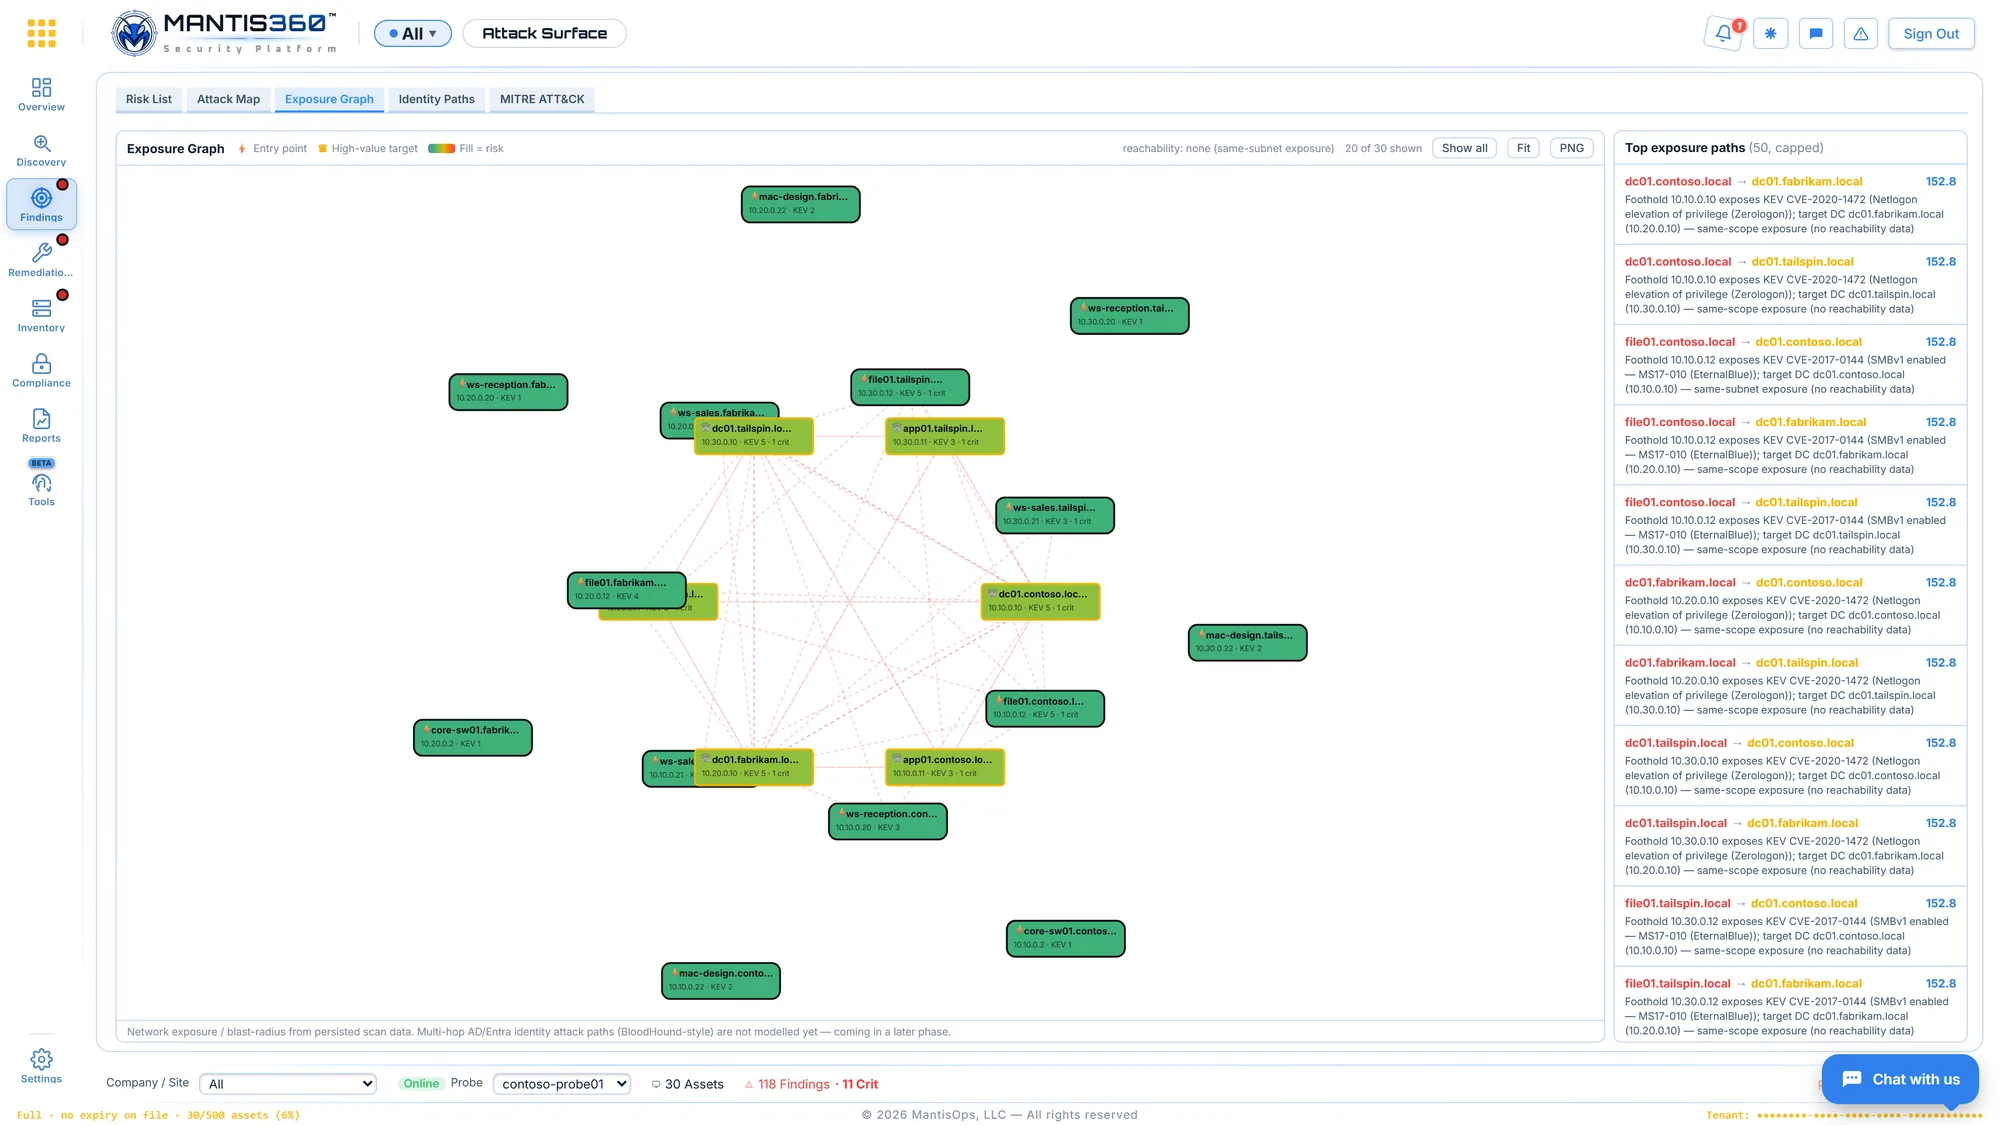Open the apps grid launcher icon
This screenshot has height=1125, width=2000.
41,33
